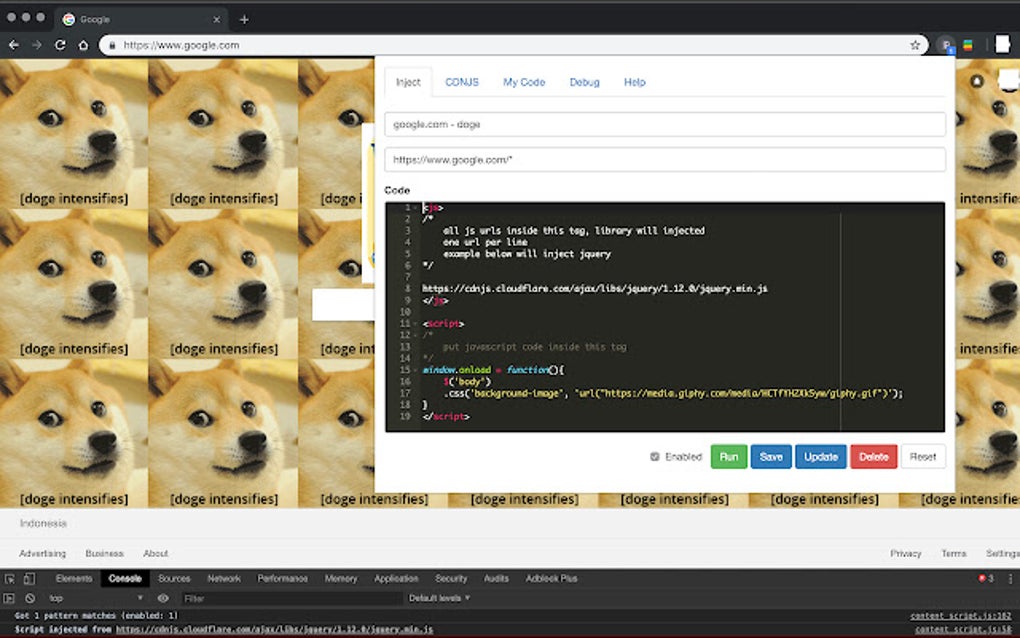Click the script name field 'google.com - doge'
1020x638 pixels.
click(665, 124)
